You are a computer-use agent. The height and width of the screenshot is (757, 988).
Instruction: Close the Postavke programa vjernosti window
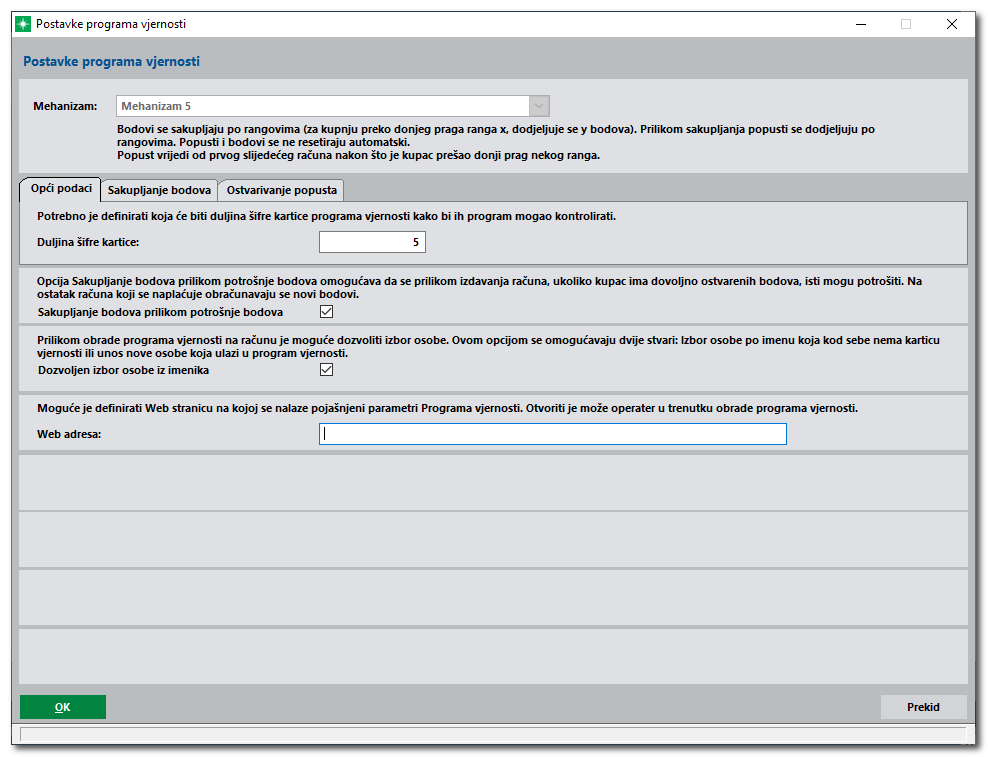(x=951, y=24)
